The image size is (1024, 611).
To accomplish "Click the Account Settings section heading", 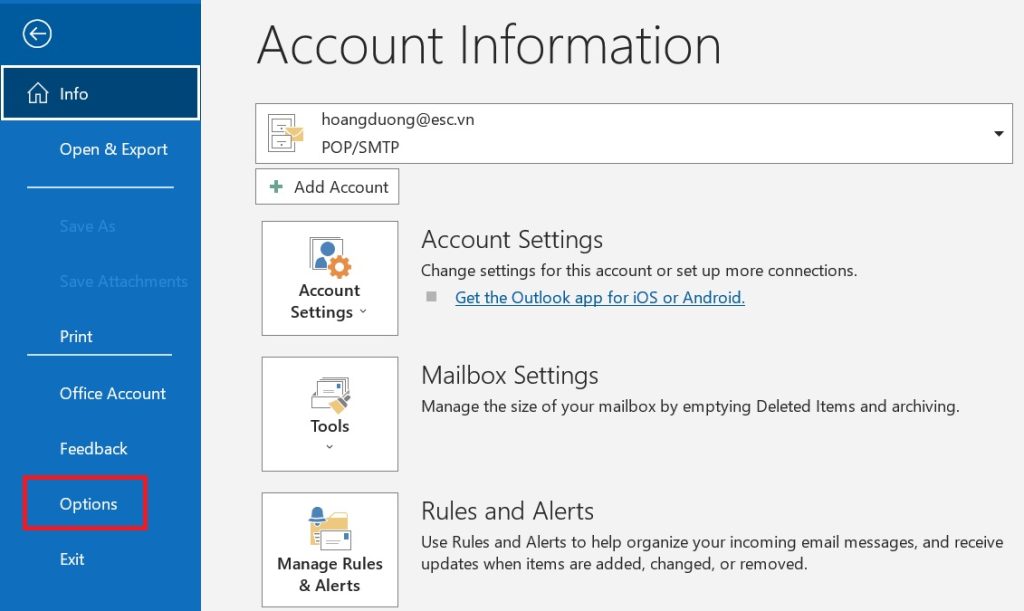I will pos(512,240).
